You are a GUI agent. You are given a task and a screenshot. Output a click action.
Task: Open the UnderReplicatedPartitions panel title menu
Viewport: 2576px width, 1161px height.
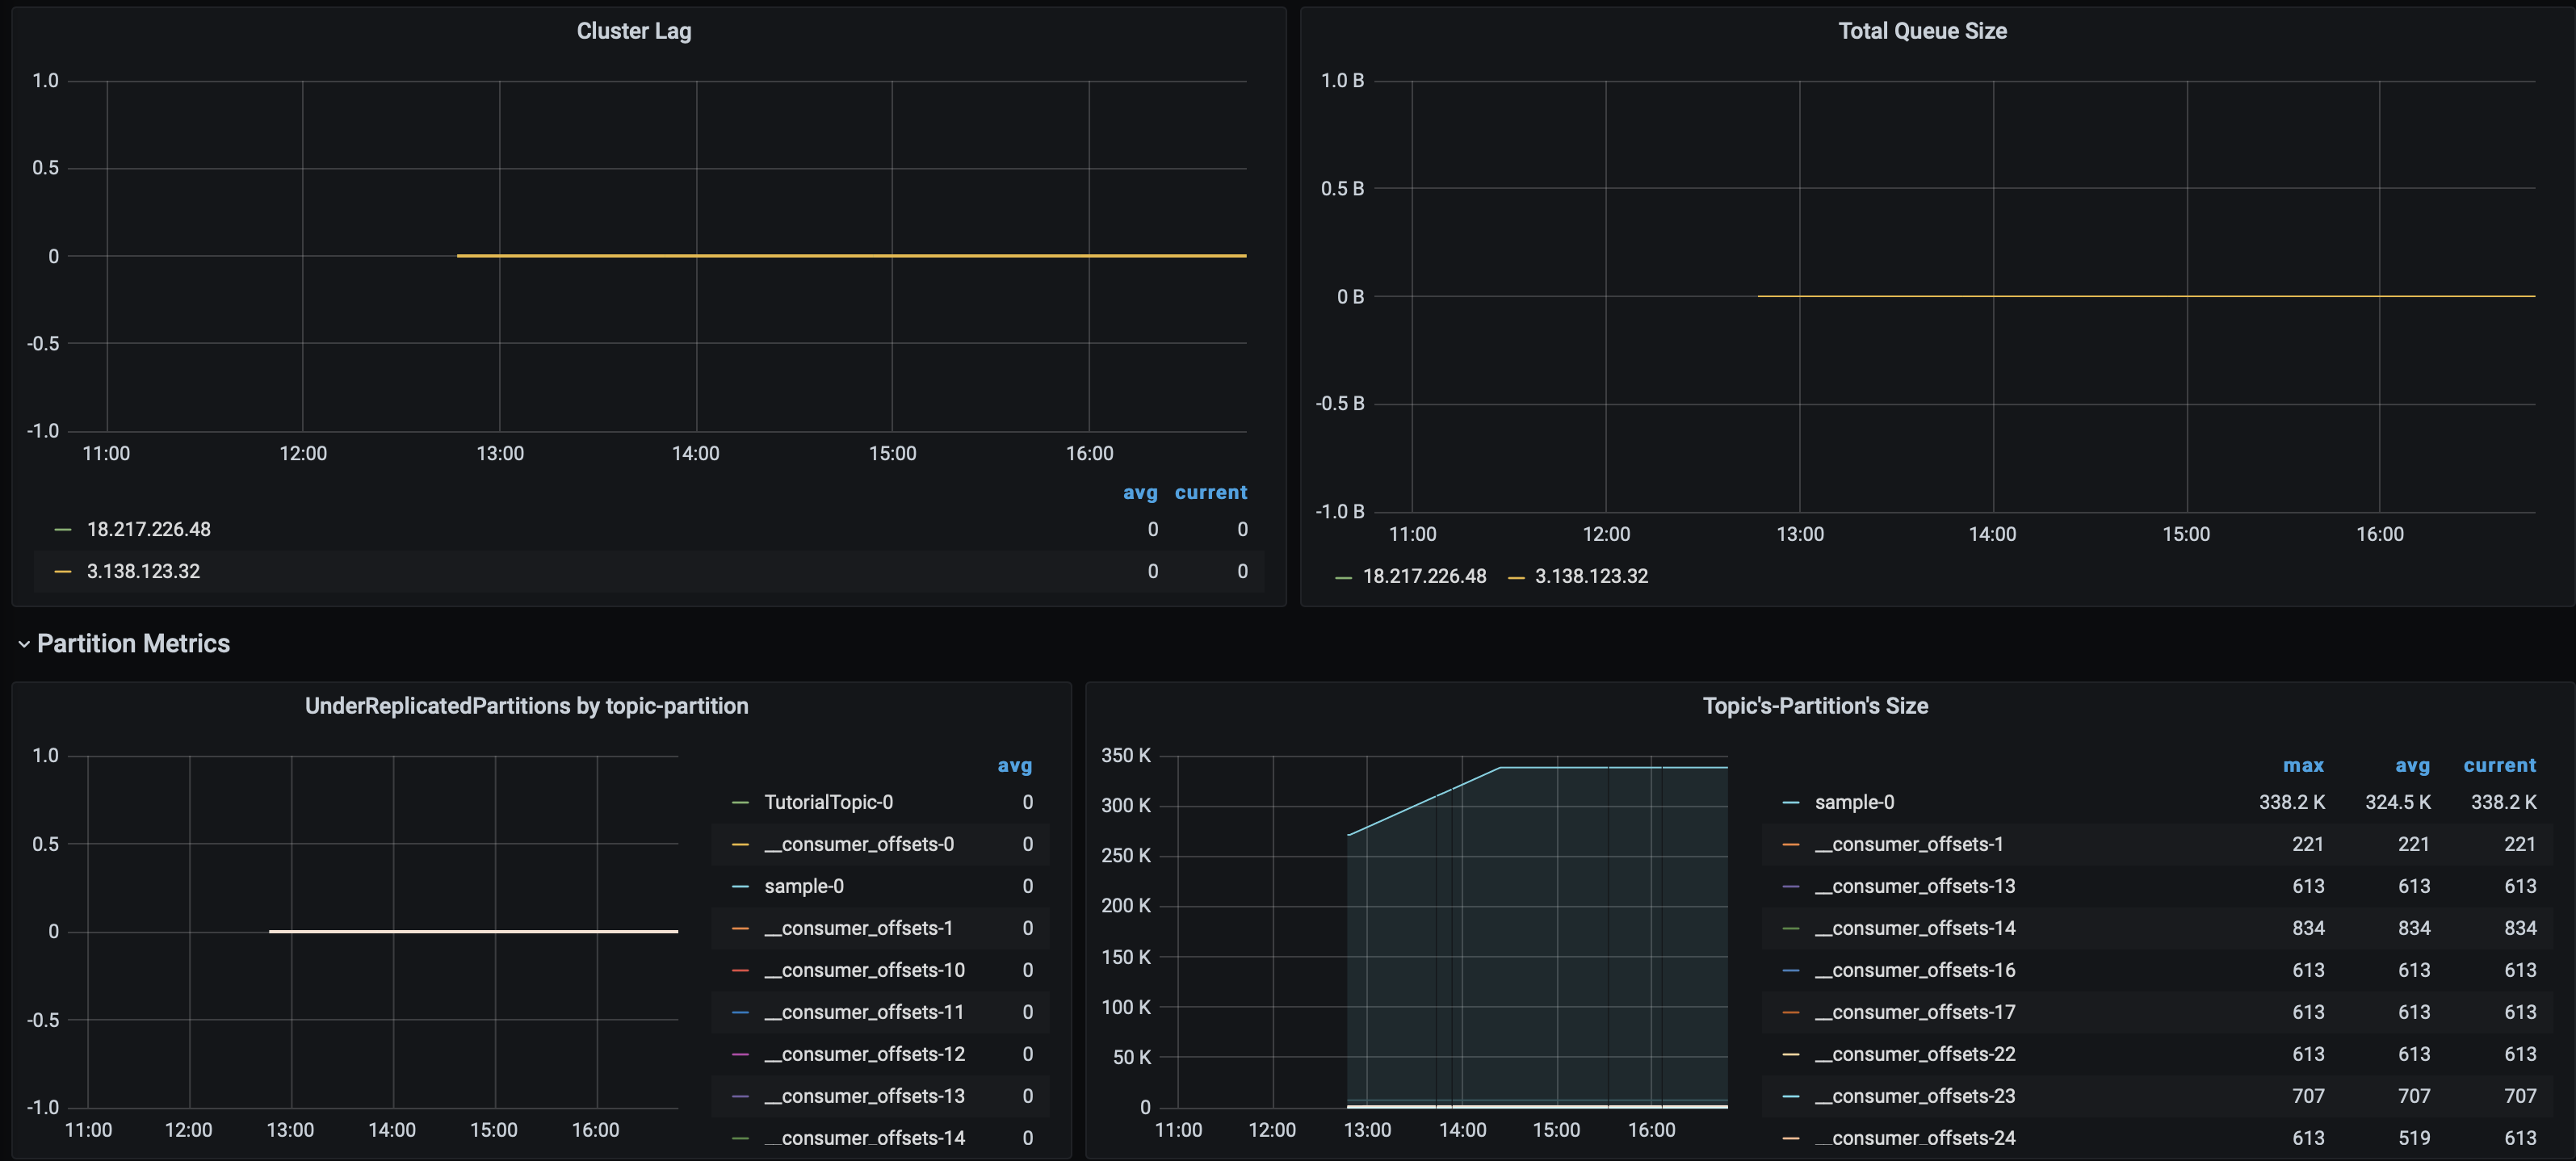(x=526, y=706)
